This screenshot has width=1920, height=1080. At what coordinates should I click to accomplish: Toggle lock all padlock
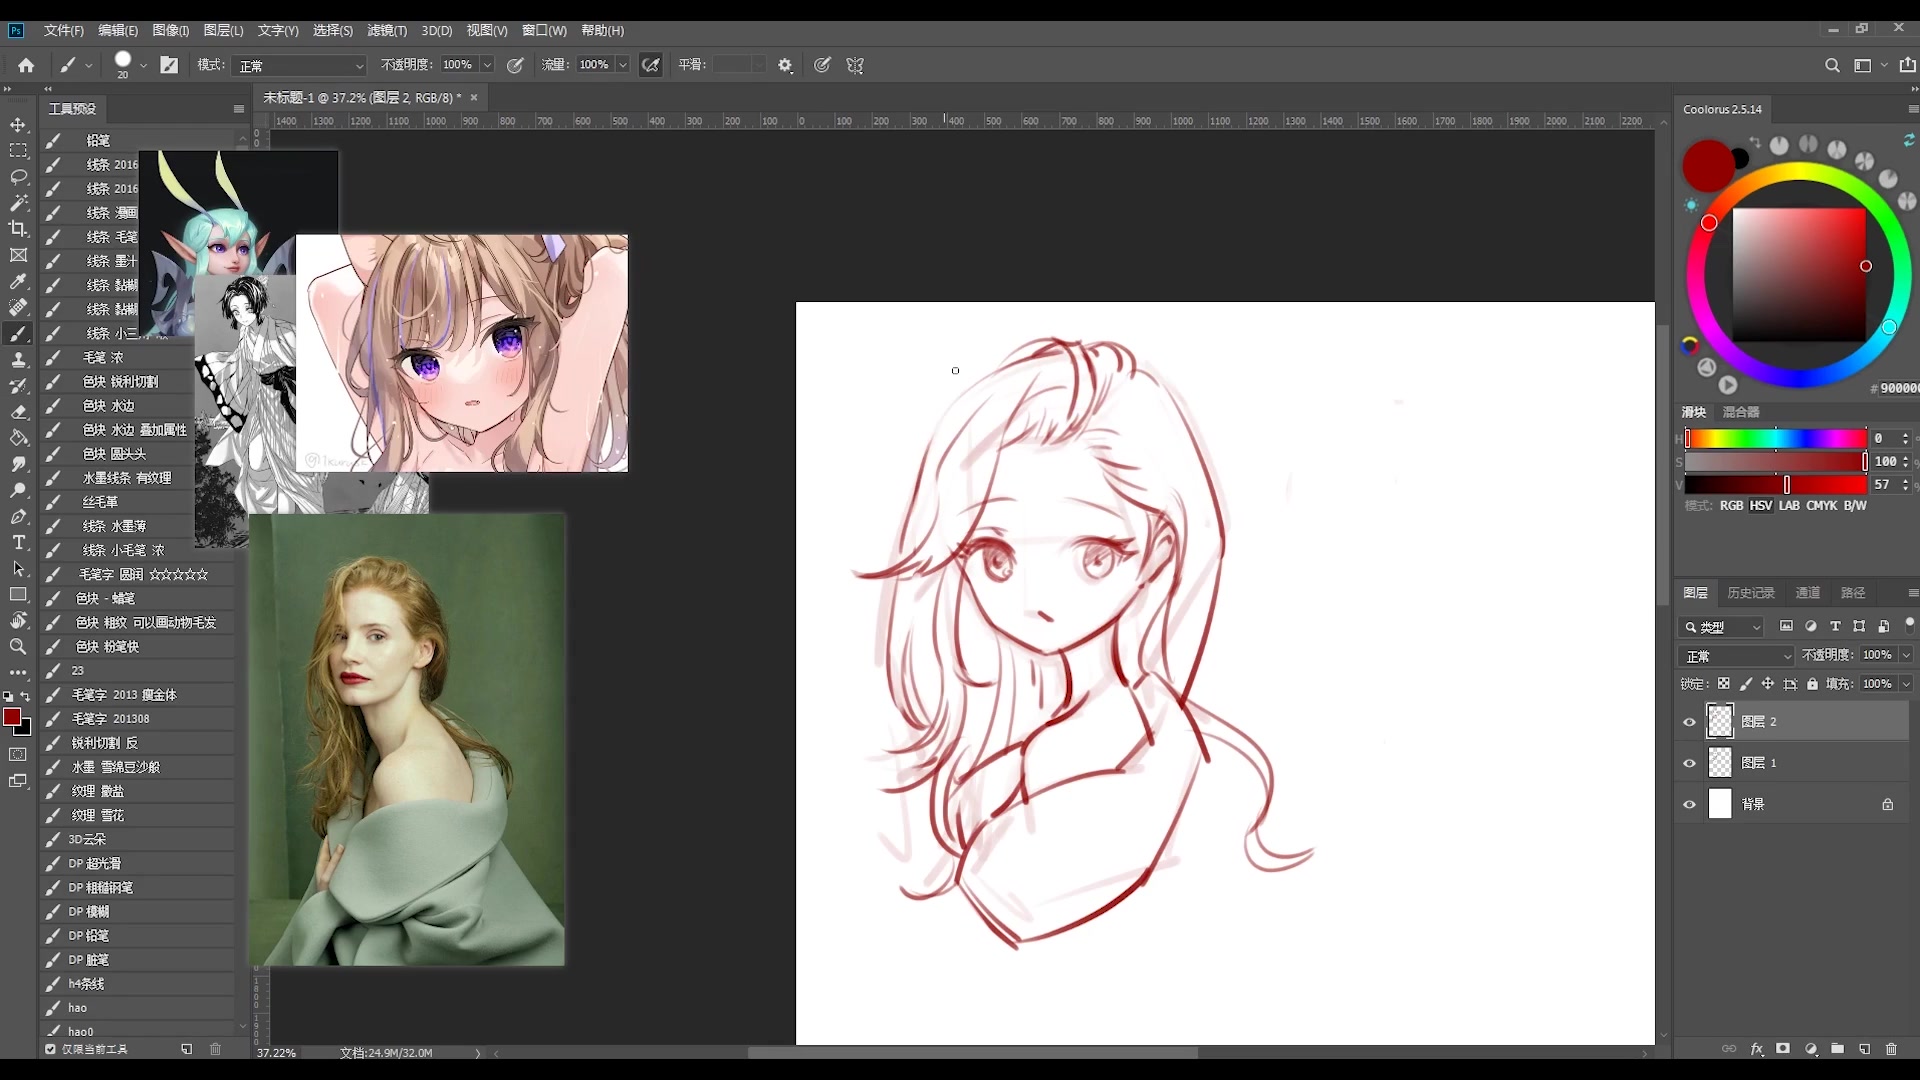click(x=1812, y=684)
